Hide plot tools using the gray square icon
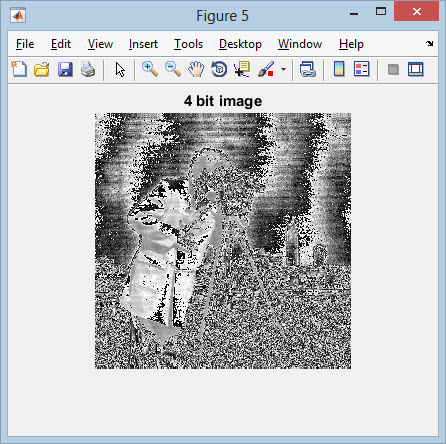This screenshot has height=444, width=446. point(393,69)
